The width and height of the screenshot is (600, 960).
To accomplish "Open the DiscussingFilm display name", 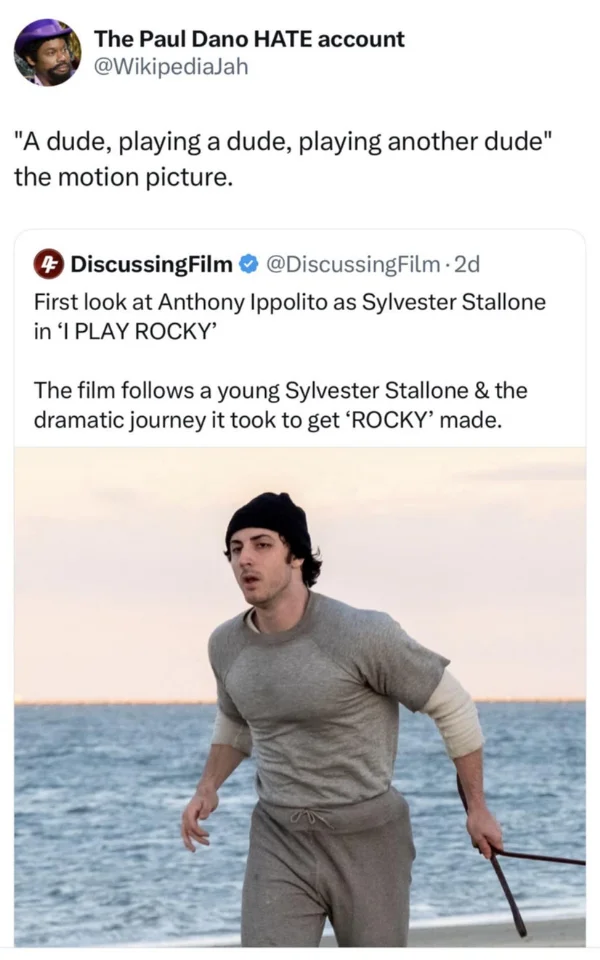I will [150, 265].
